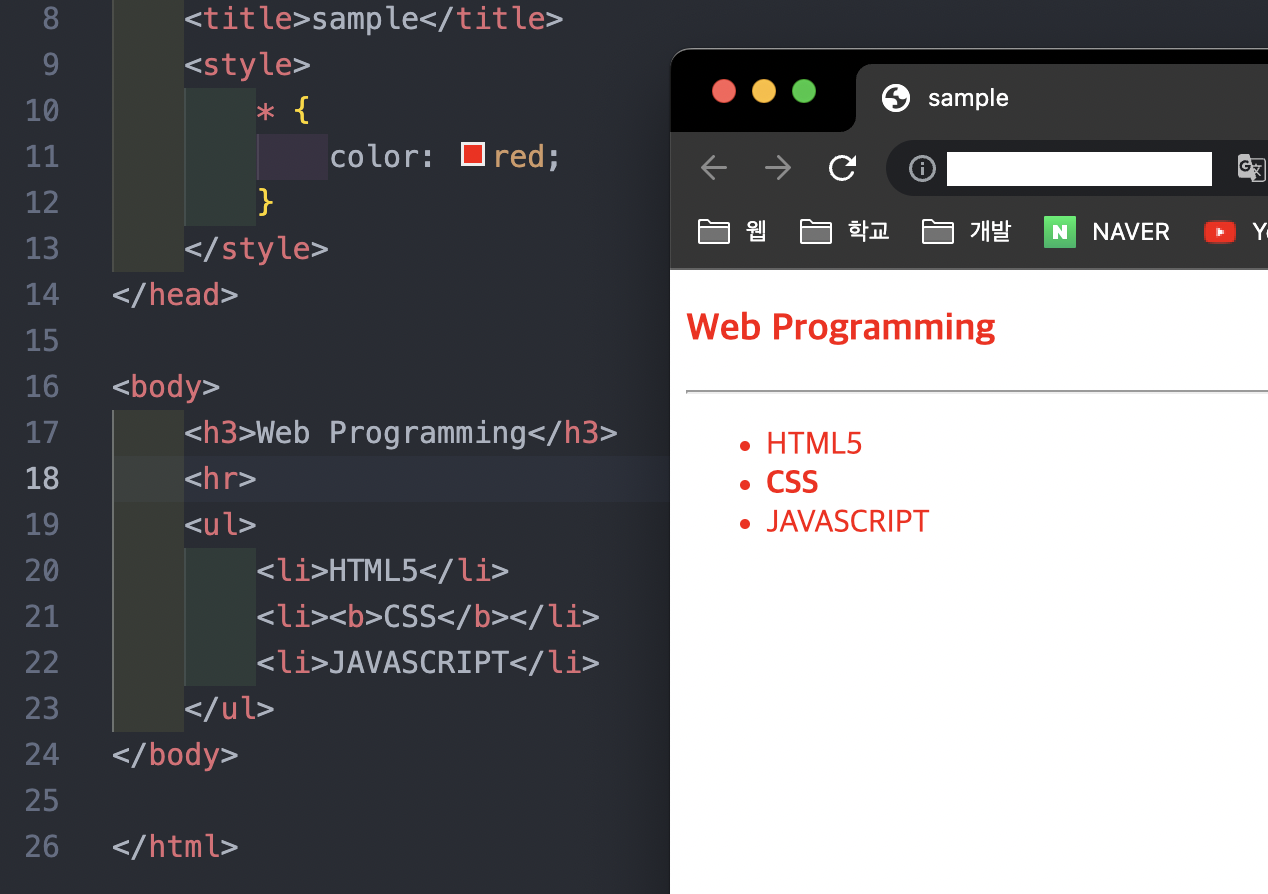Click the Web Programming heading in browser
The height and width of the screenshot is (894, 1268).
pos(841,327)
